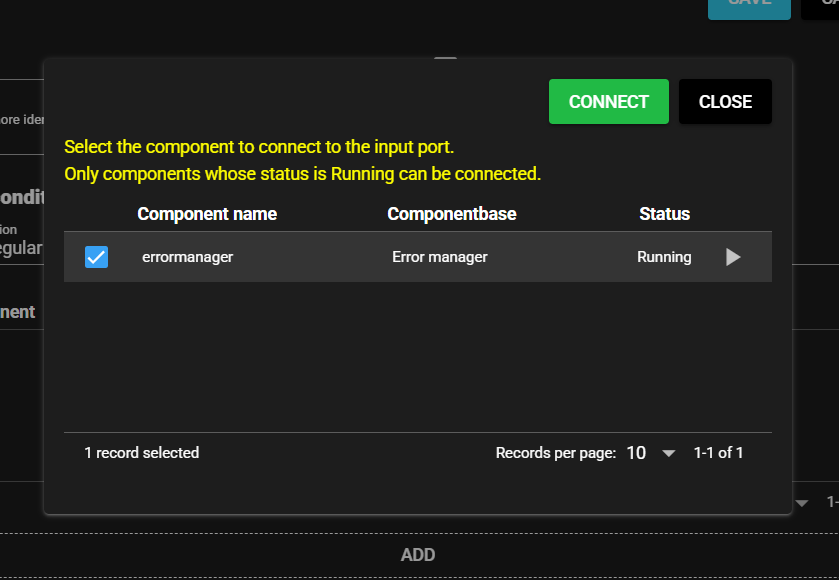Click the yellow Running-status instruction text

coord(302,174)
